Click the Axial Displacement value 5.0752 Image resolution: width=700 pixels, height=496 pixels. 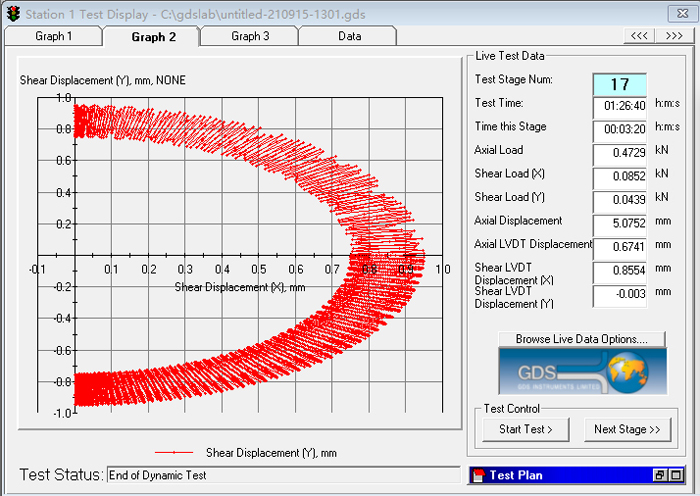click(620, 224)
